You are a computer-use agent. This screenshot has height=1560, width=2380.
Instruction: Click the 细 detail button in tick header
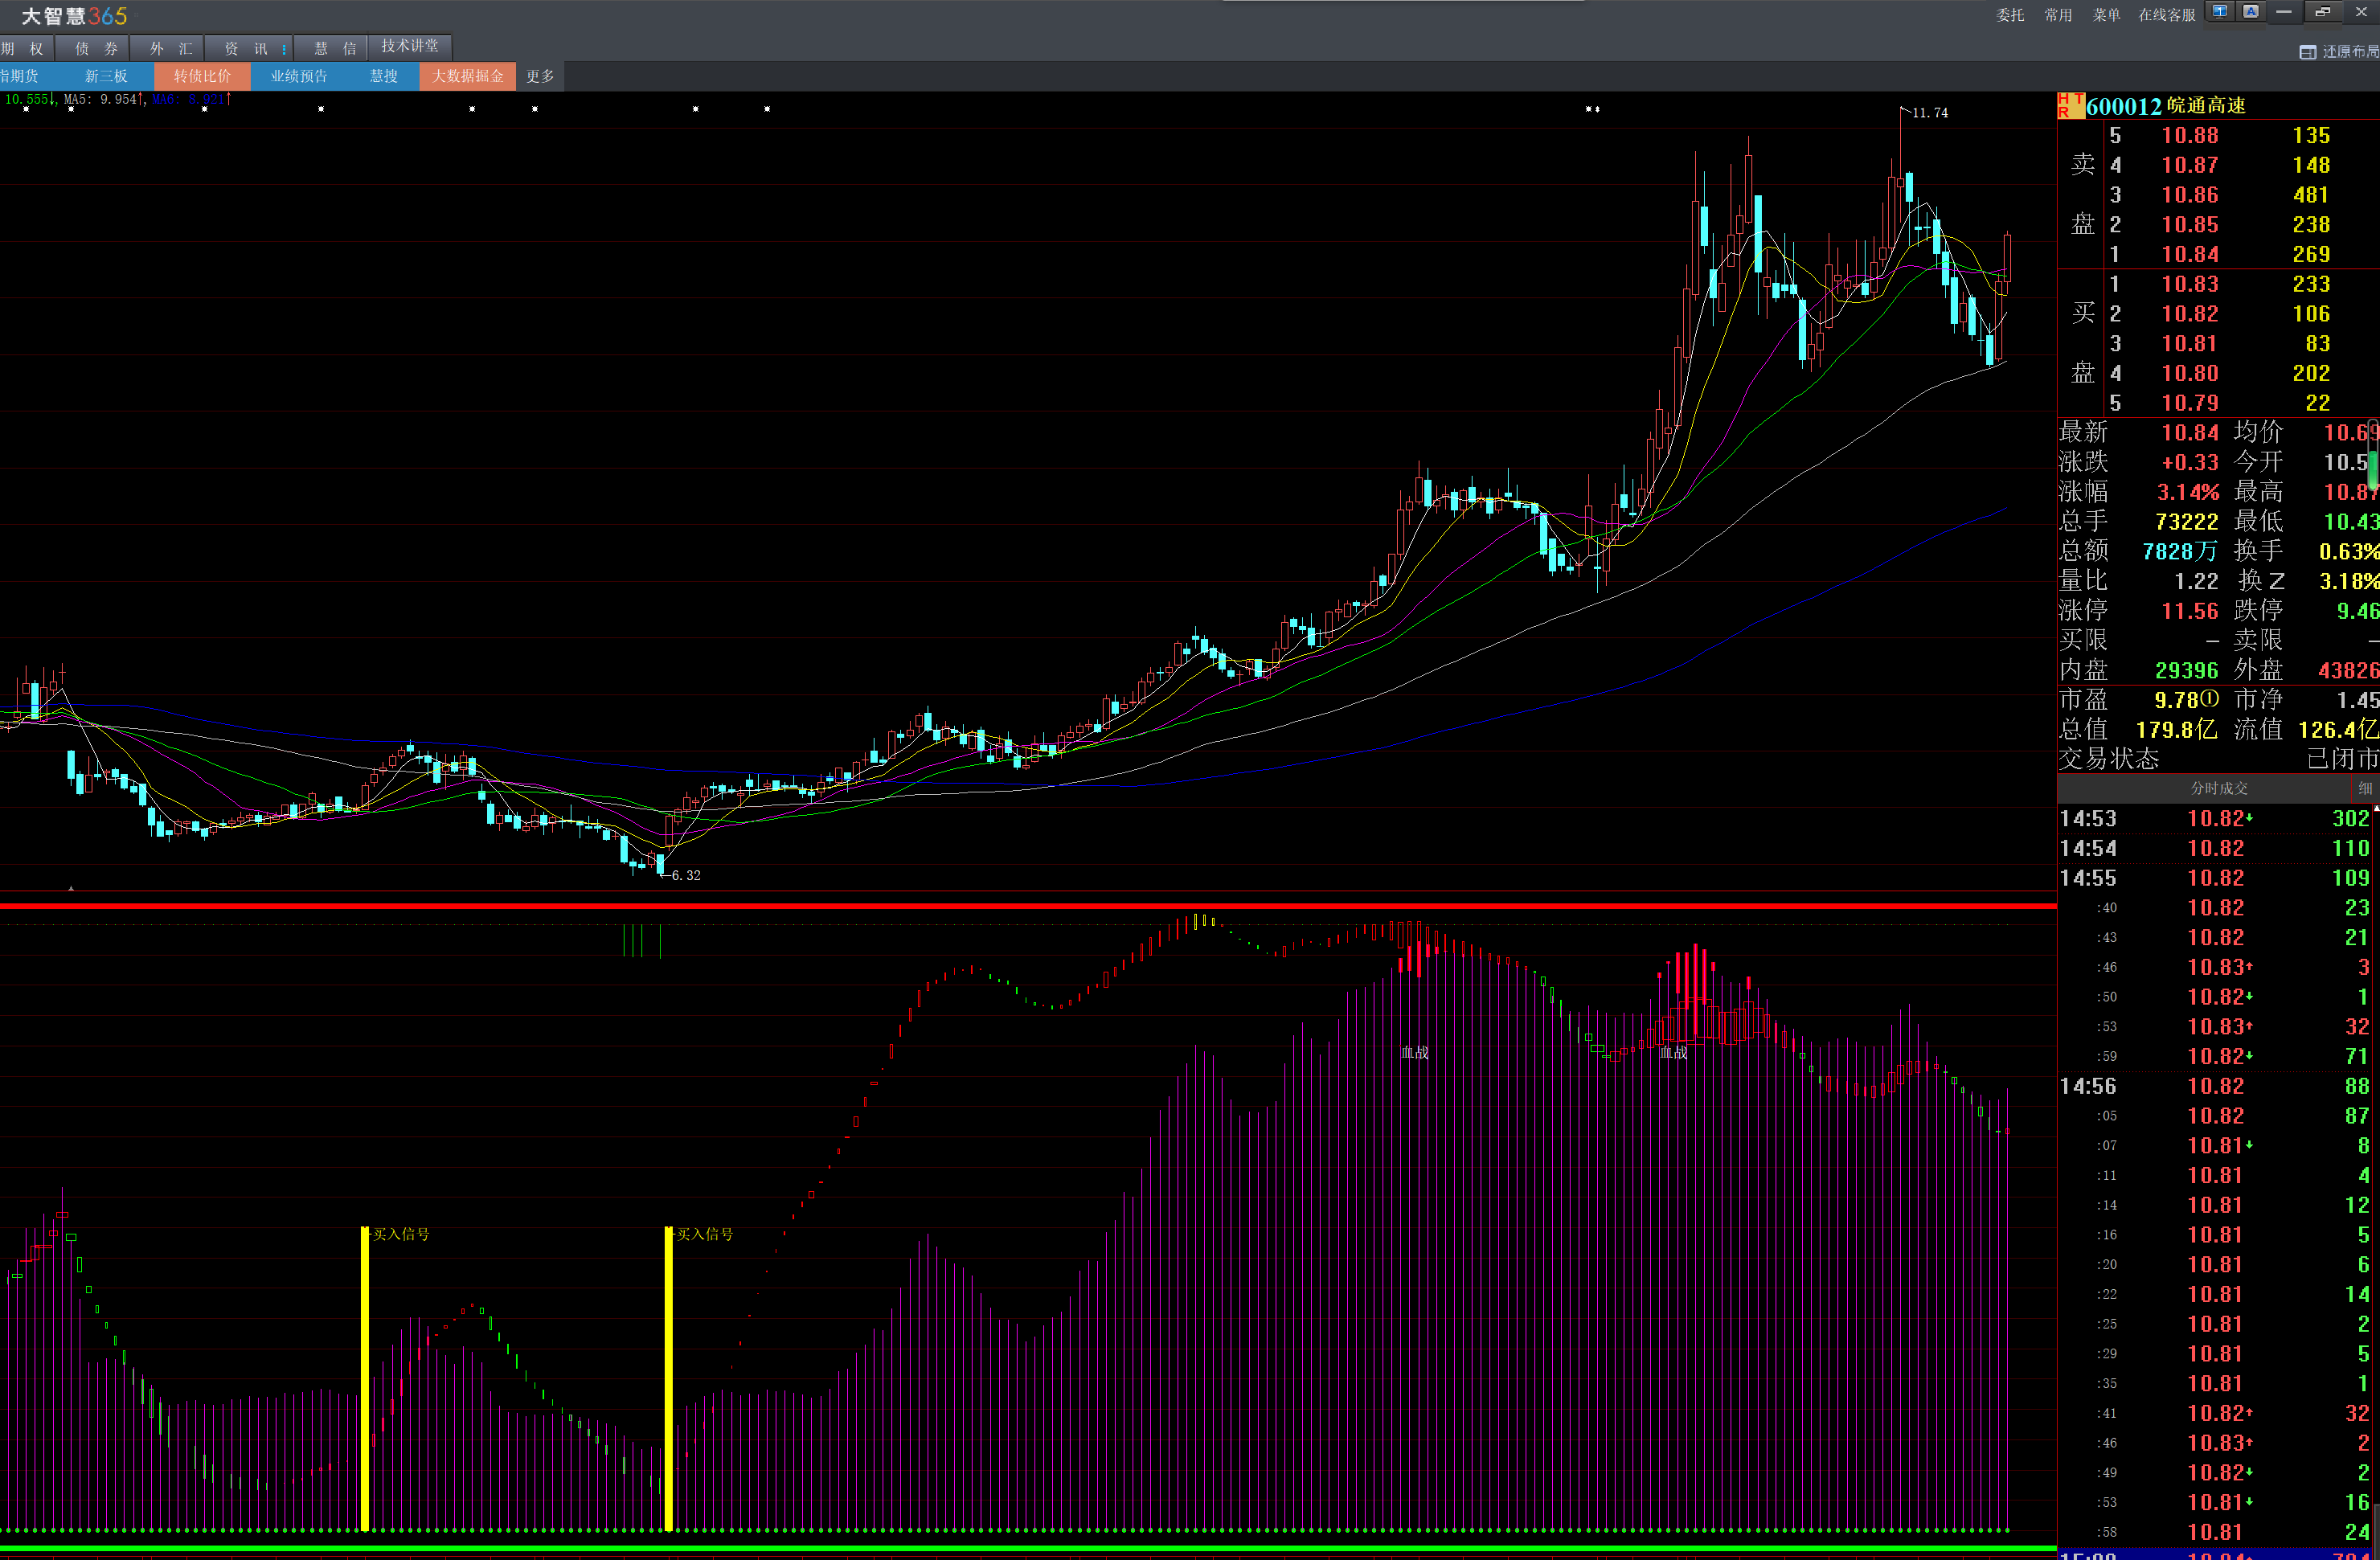(x=2365, y=788)
